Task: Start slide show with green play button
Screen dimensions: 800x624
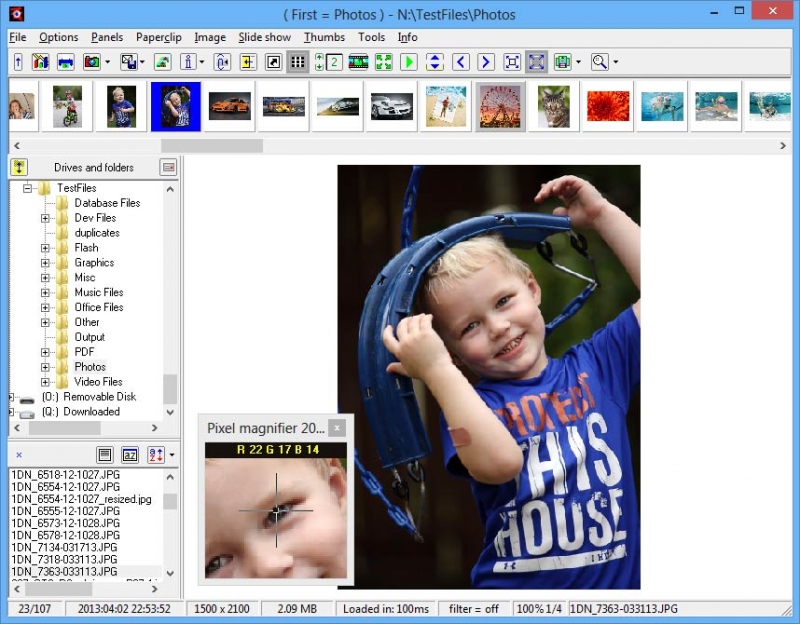Action: (x=409, y=62)
